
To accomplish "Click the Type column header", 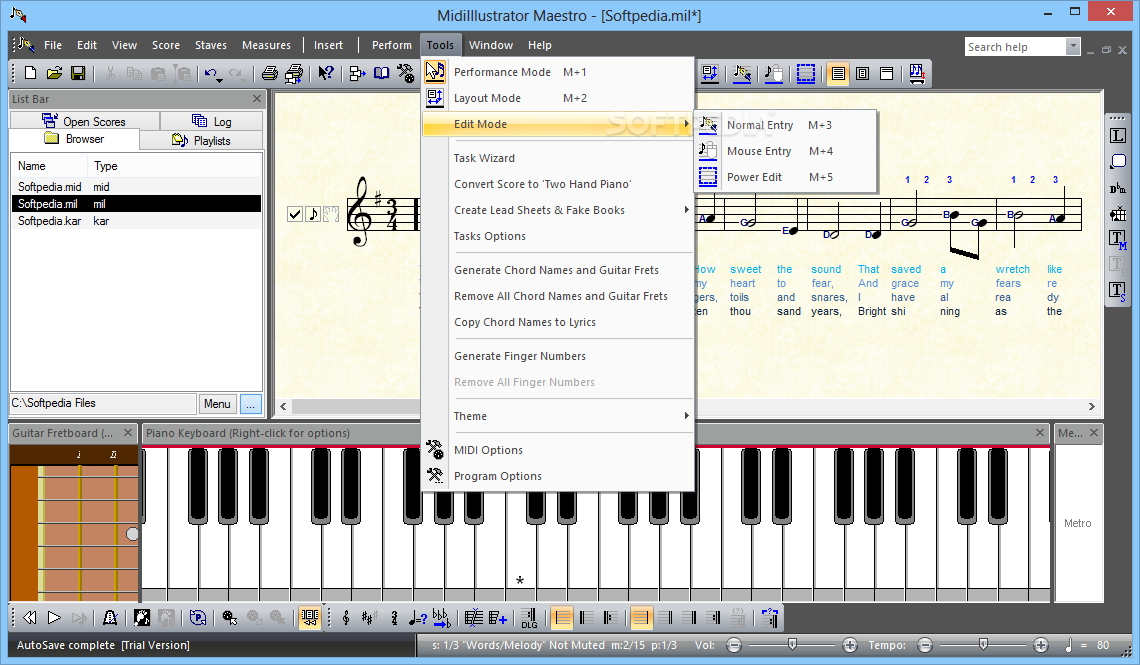I will tap(174, 166).
